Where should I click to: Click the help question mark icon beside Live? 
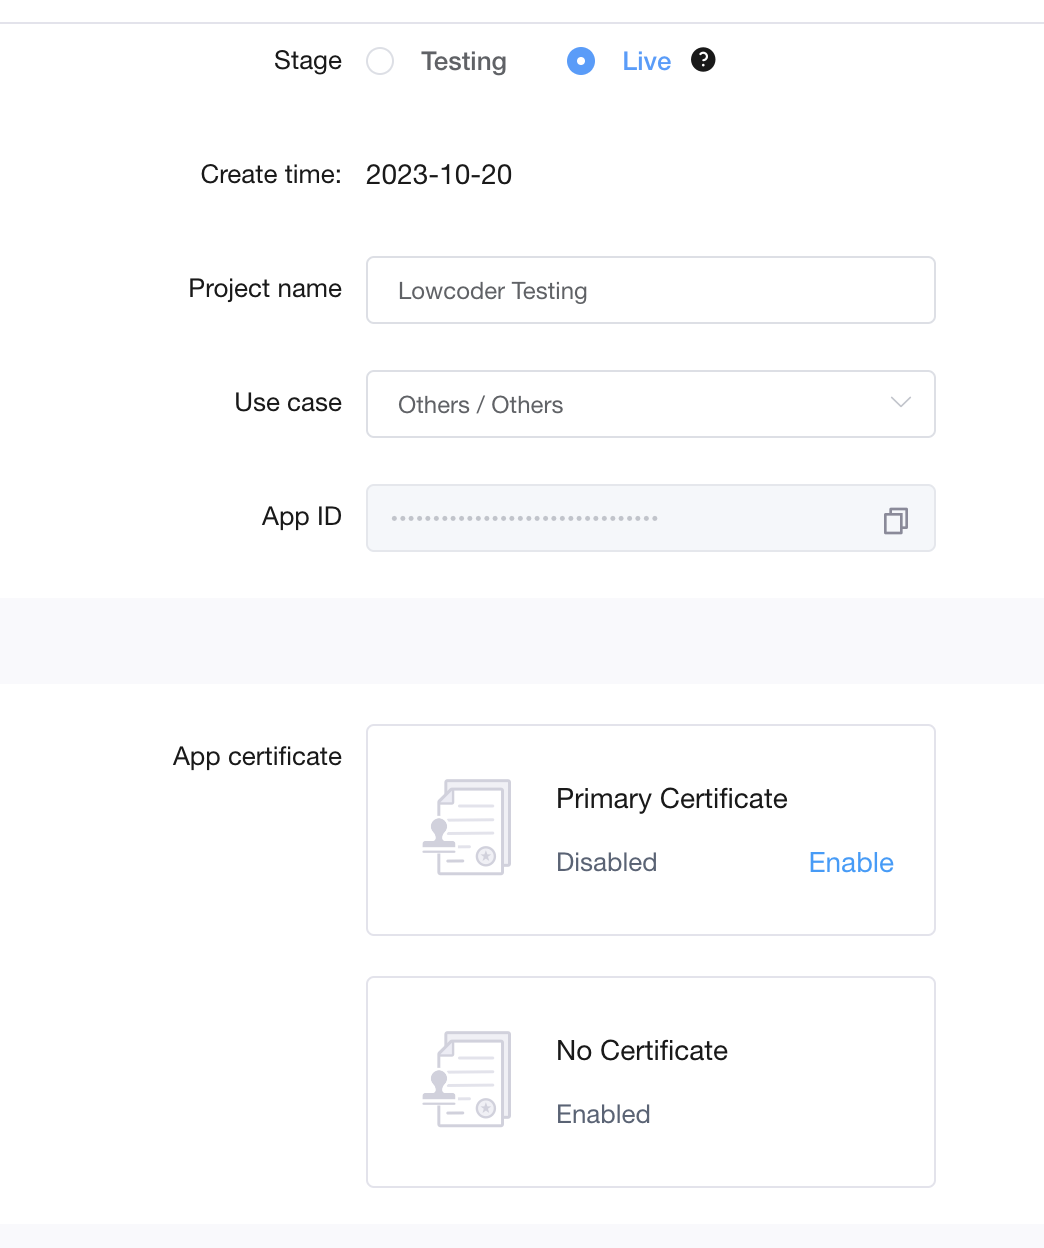[704, 60]
